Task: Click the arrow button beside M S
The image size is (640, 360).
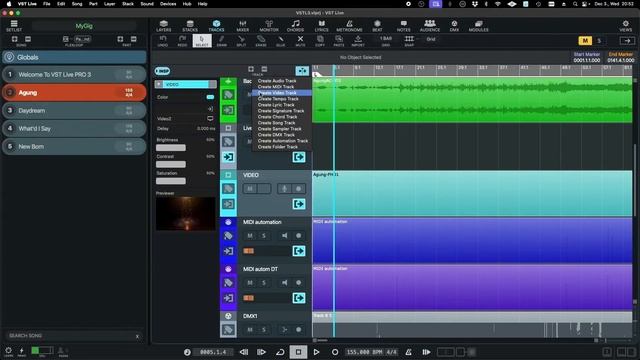Action: [627, 40]
